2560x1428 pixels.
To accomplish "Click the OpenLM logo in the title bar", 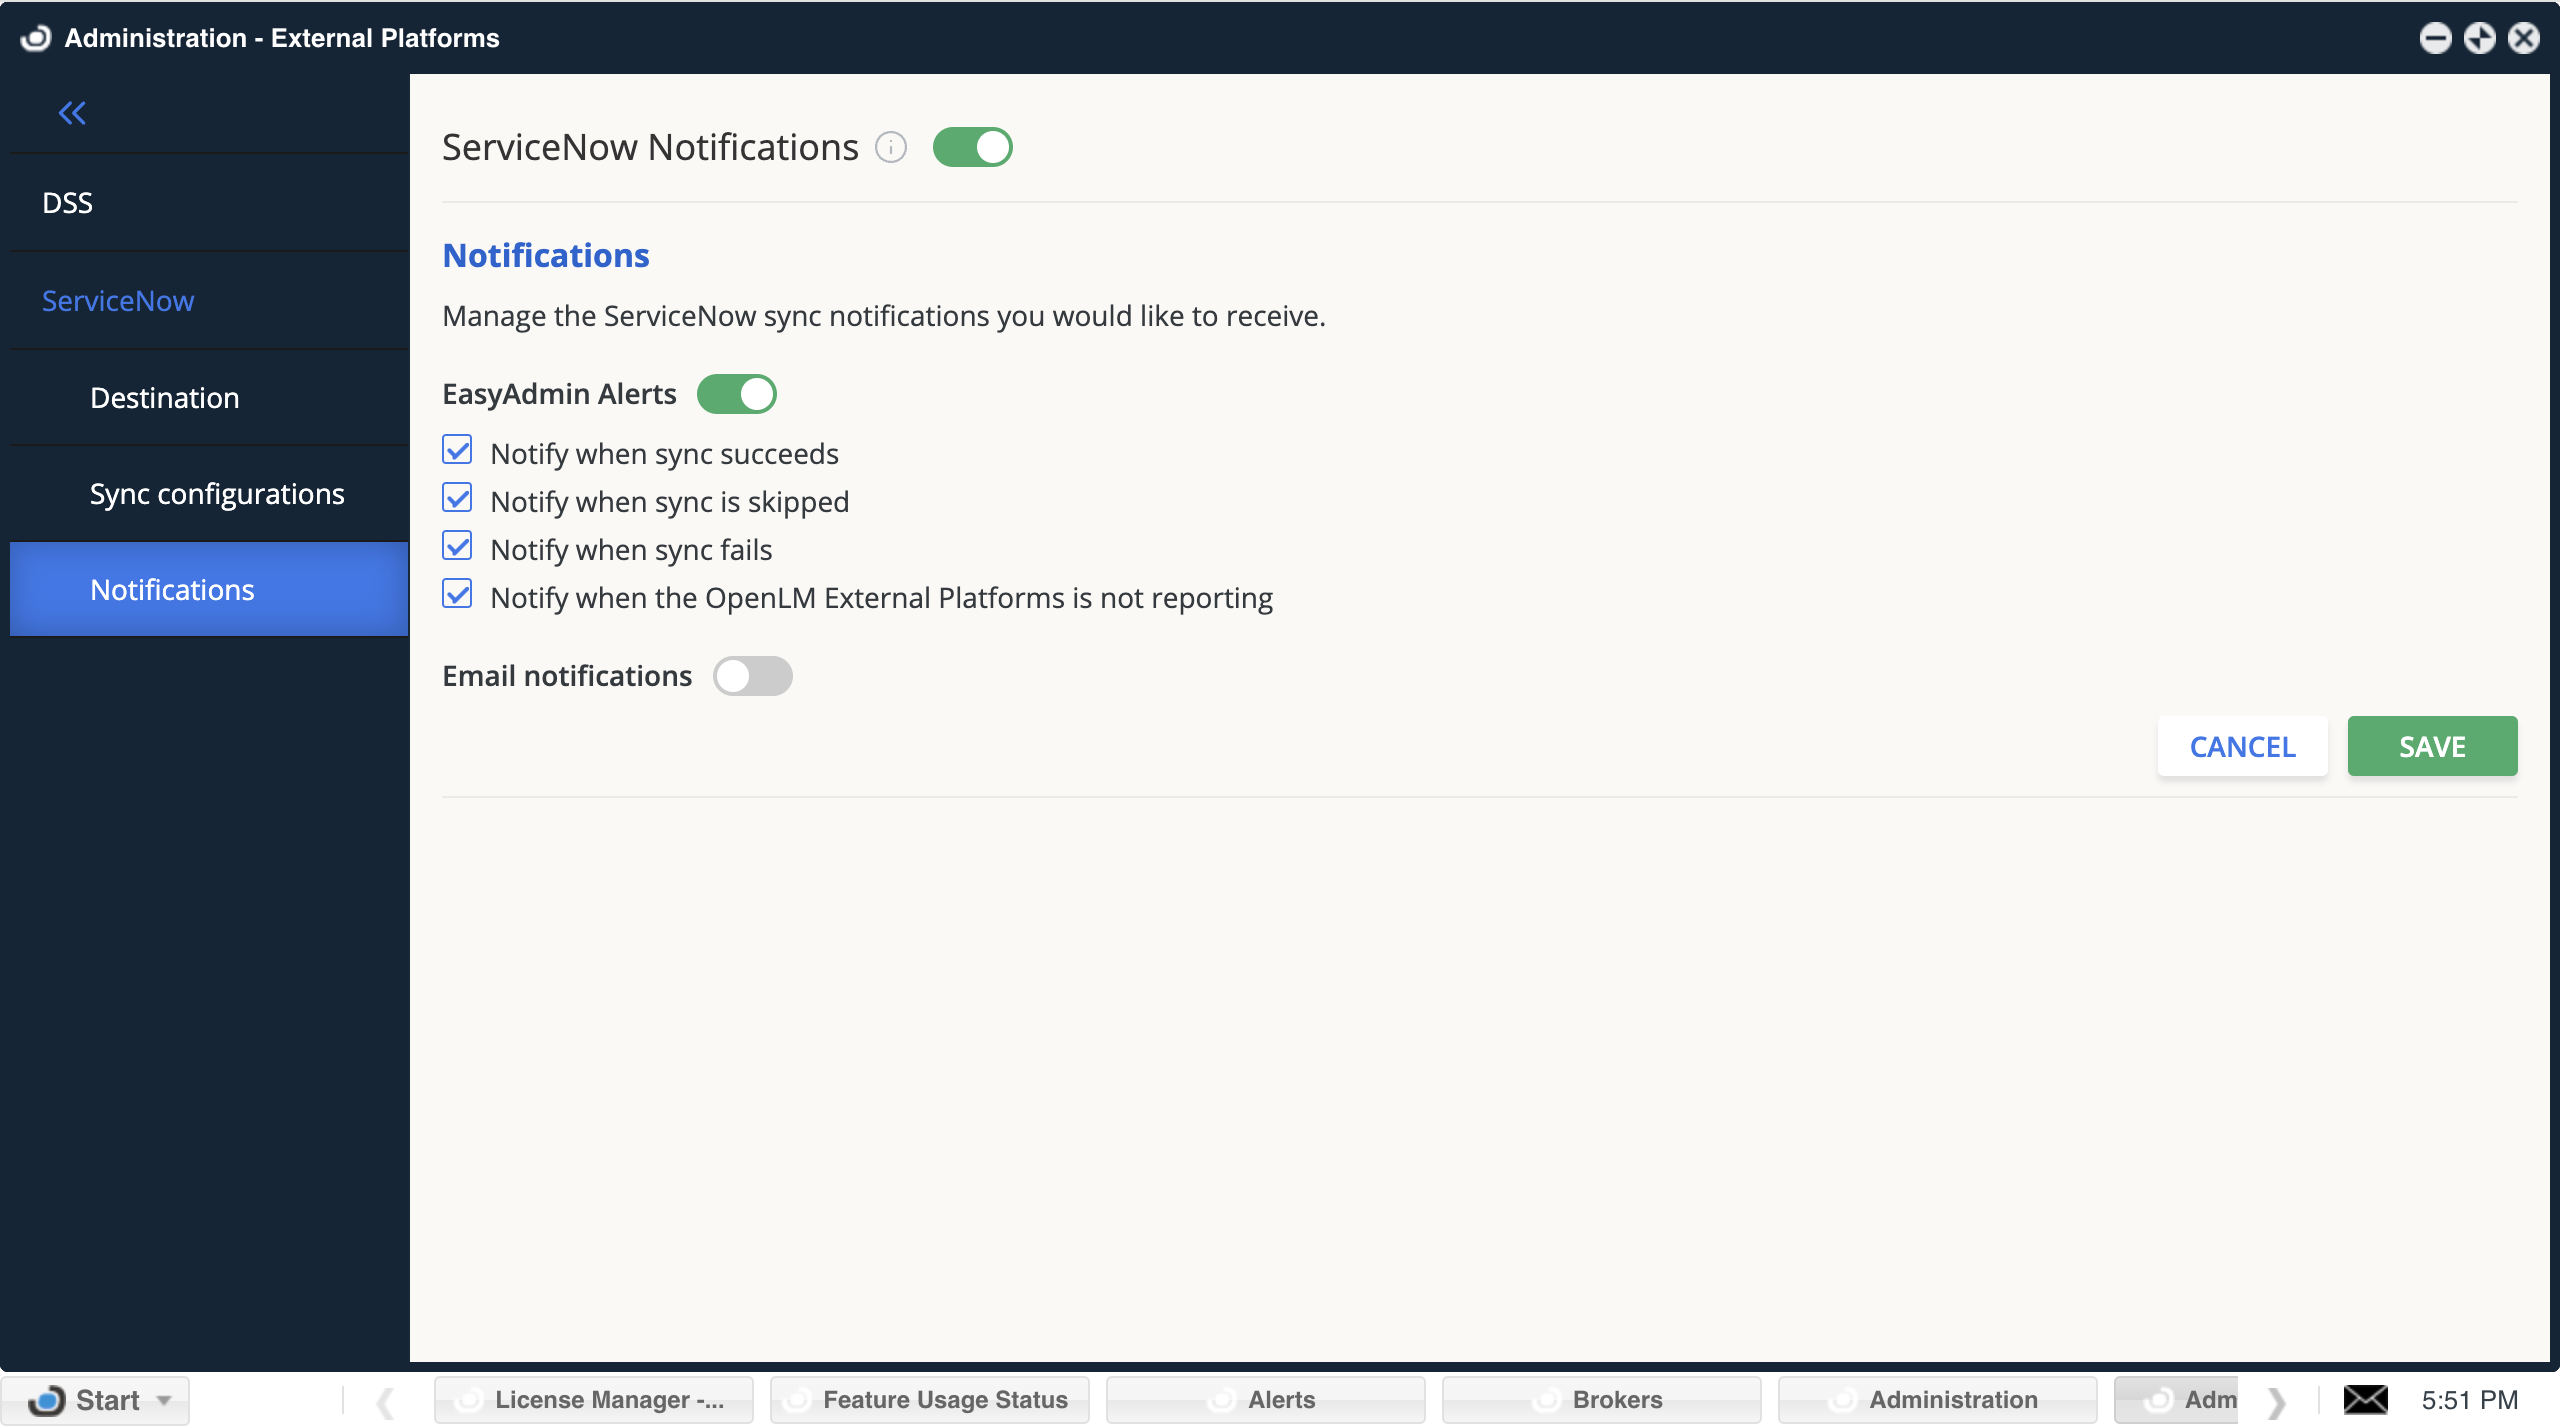I will tap(36, 37).
